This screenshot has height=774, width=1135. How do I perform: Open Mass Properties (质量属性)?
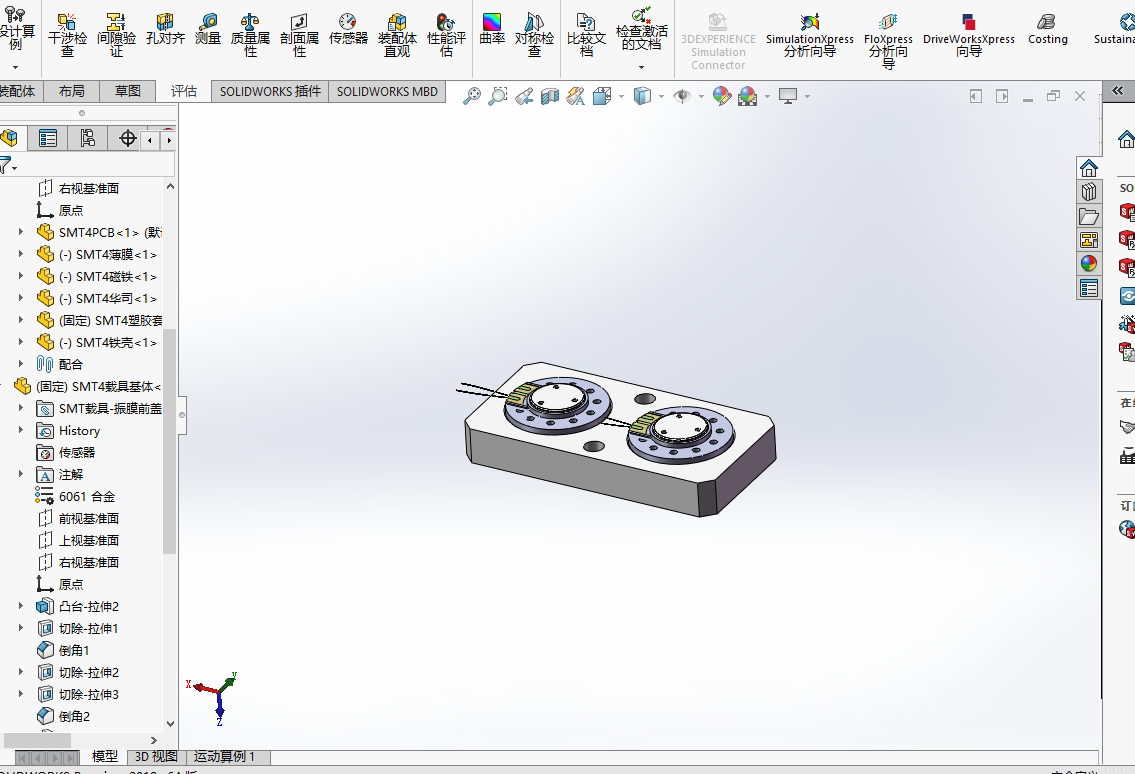click(x=250, y=35)
